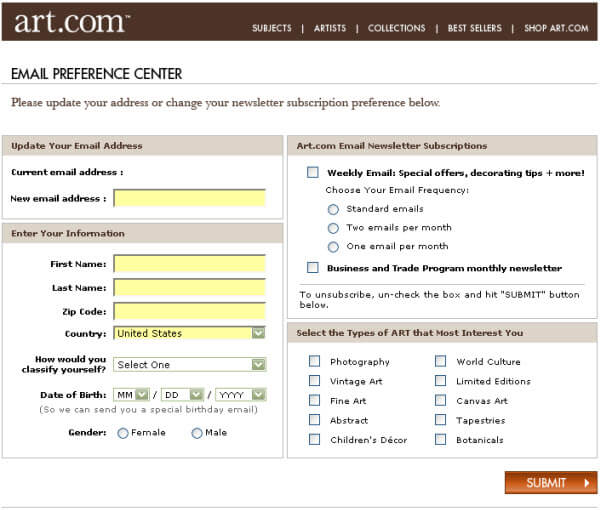Screen dimensions: 600x510
Task: Tick the Tapestries checkbox
Action: point(440,420)
